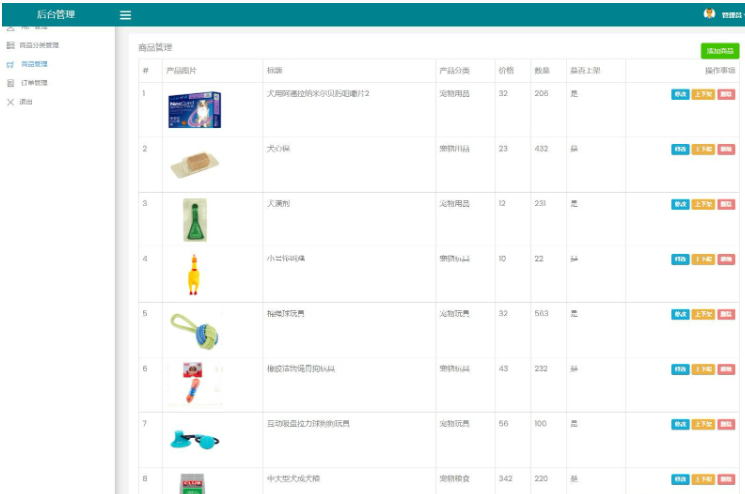Screen dimensions: 745x494
Task: Click the red 删除 button in row 3
Action: [726, 204]
